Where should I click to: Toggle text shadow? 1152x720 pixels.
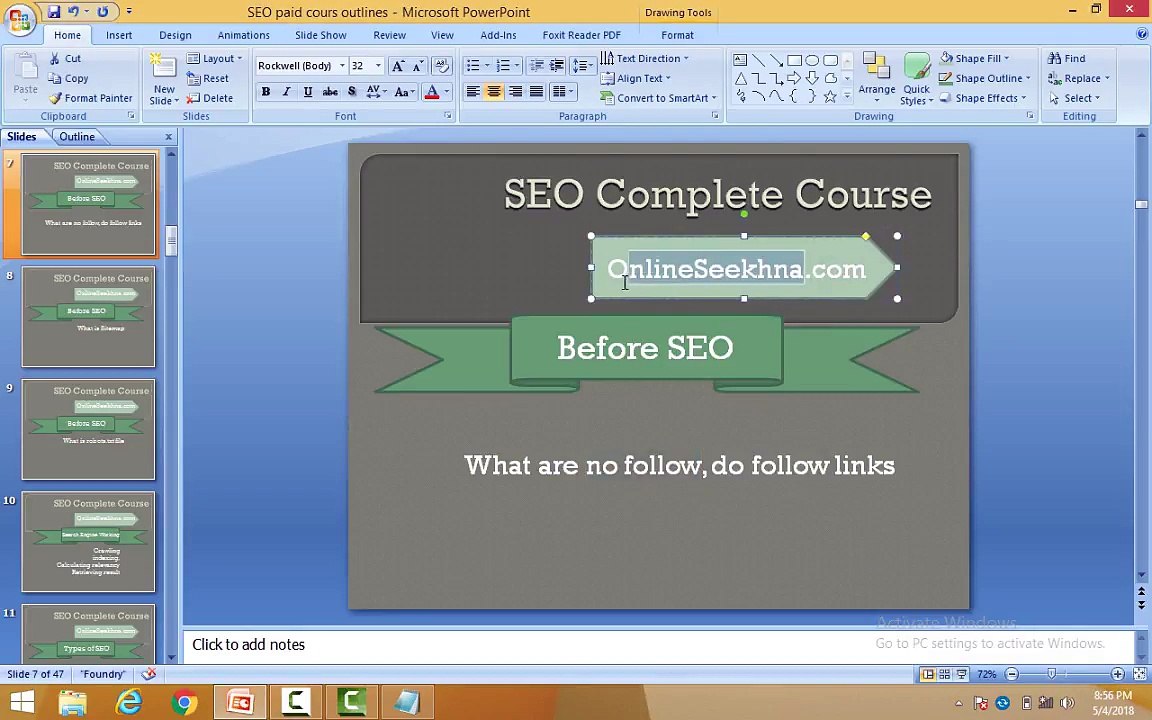(x=352, y=92)
